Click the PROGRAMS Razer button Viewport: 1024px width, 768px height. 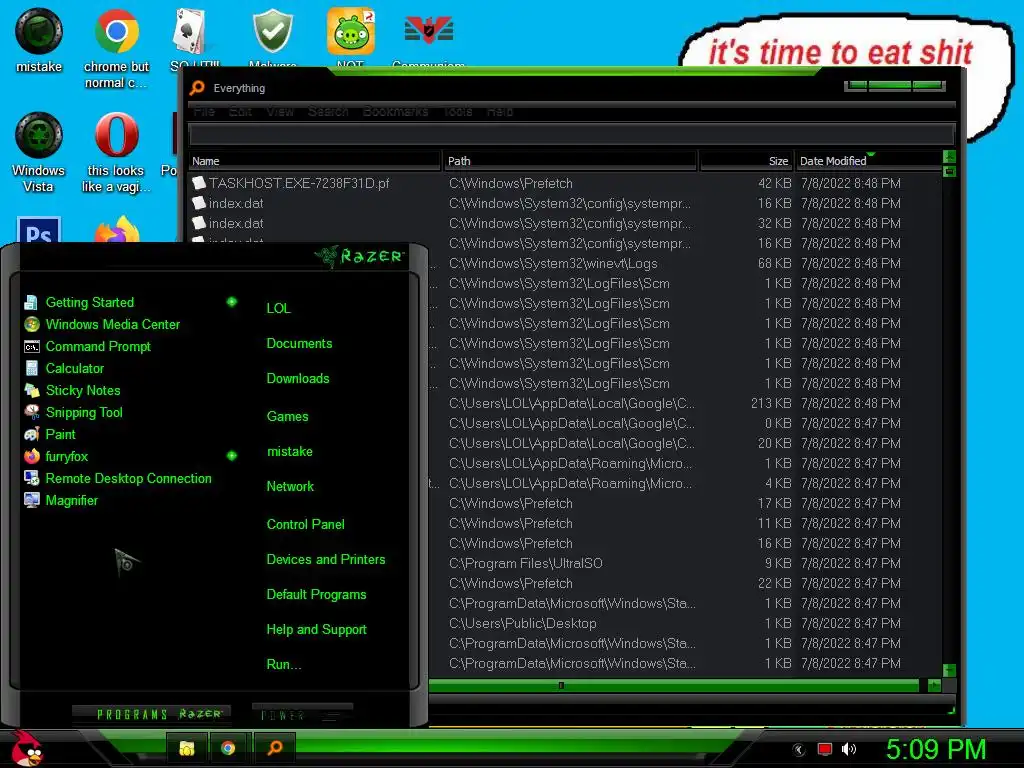(151, 714)
